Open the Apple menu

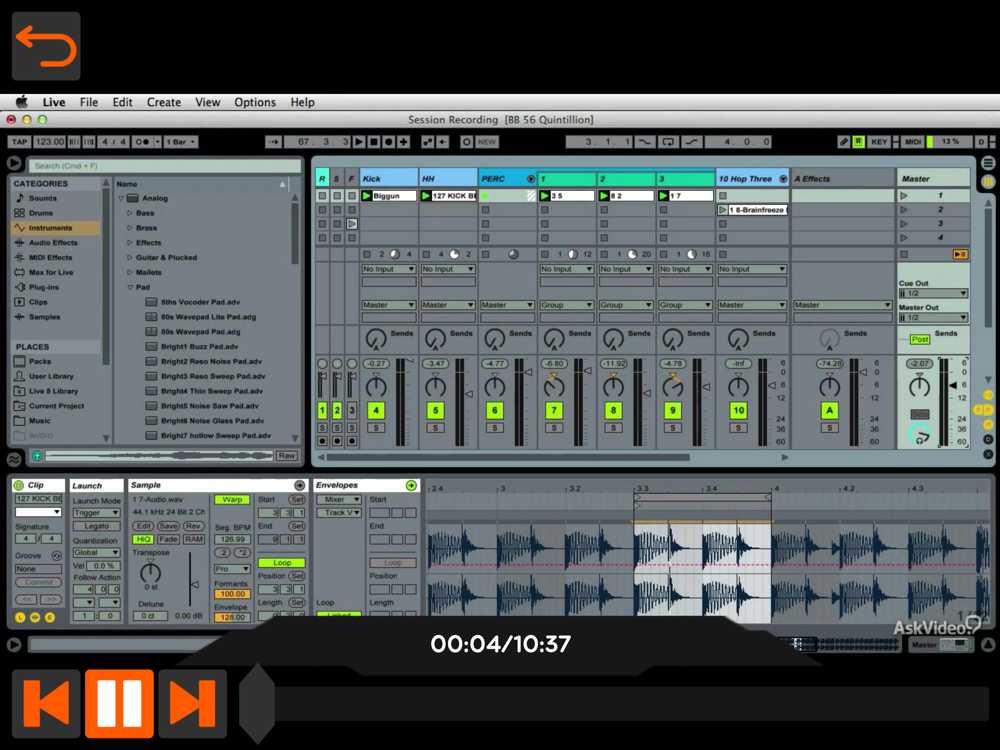22,102
